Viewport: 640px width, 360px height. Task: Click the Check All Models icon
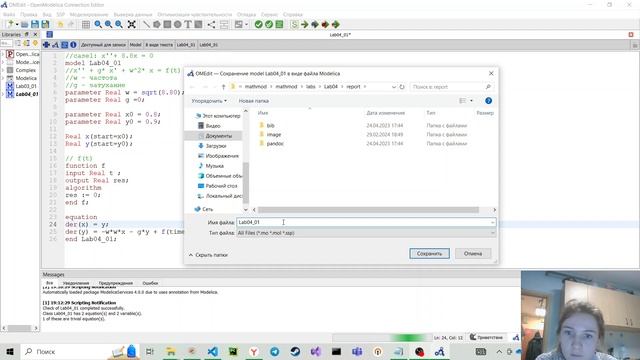click(x=269, y=24)
